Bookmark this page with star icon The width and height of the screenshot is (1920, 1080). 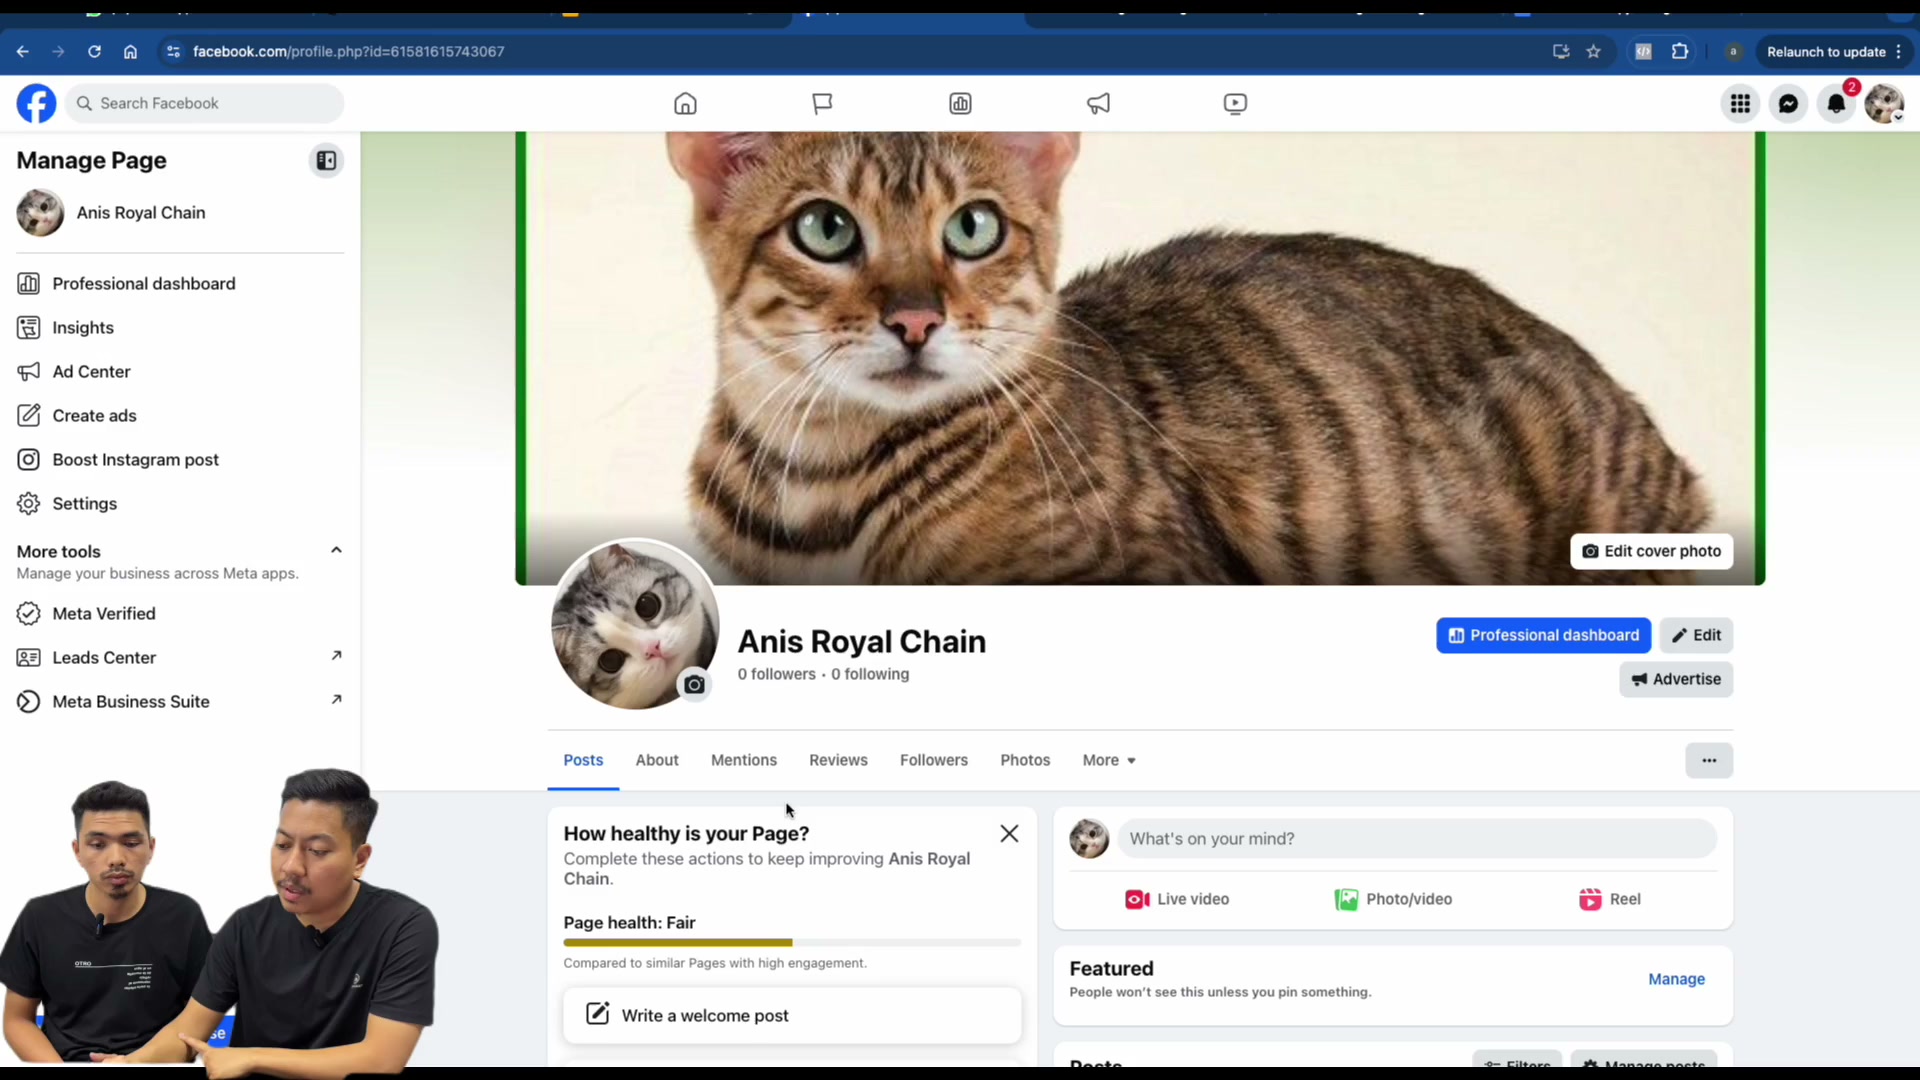(x=1593, y=51)
